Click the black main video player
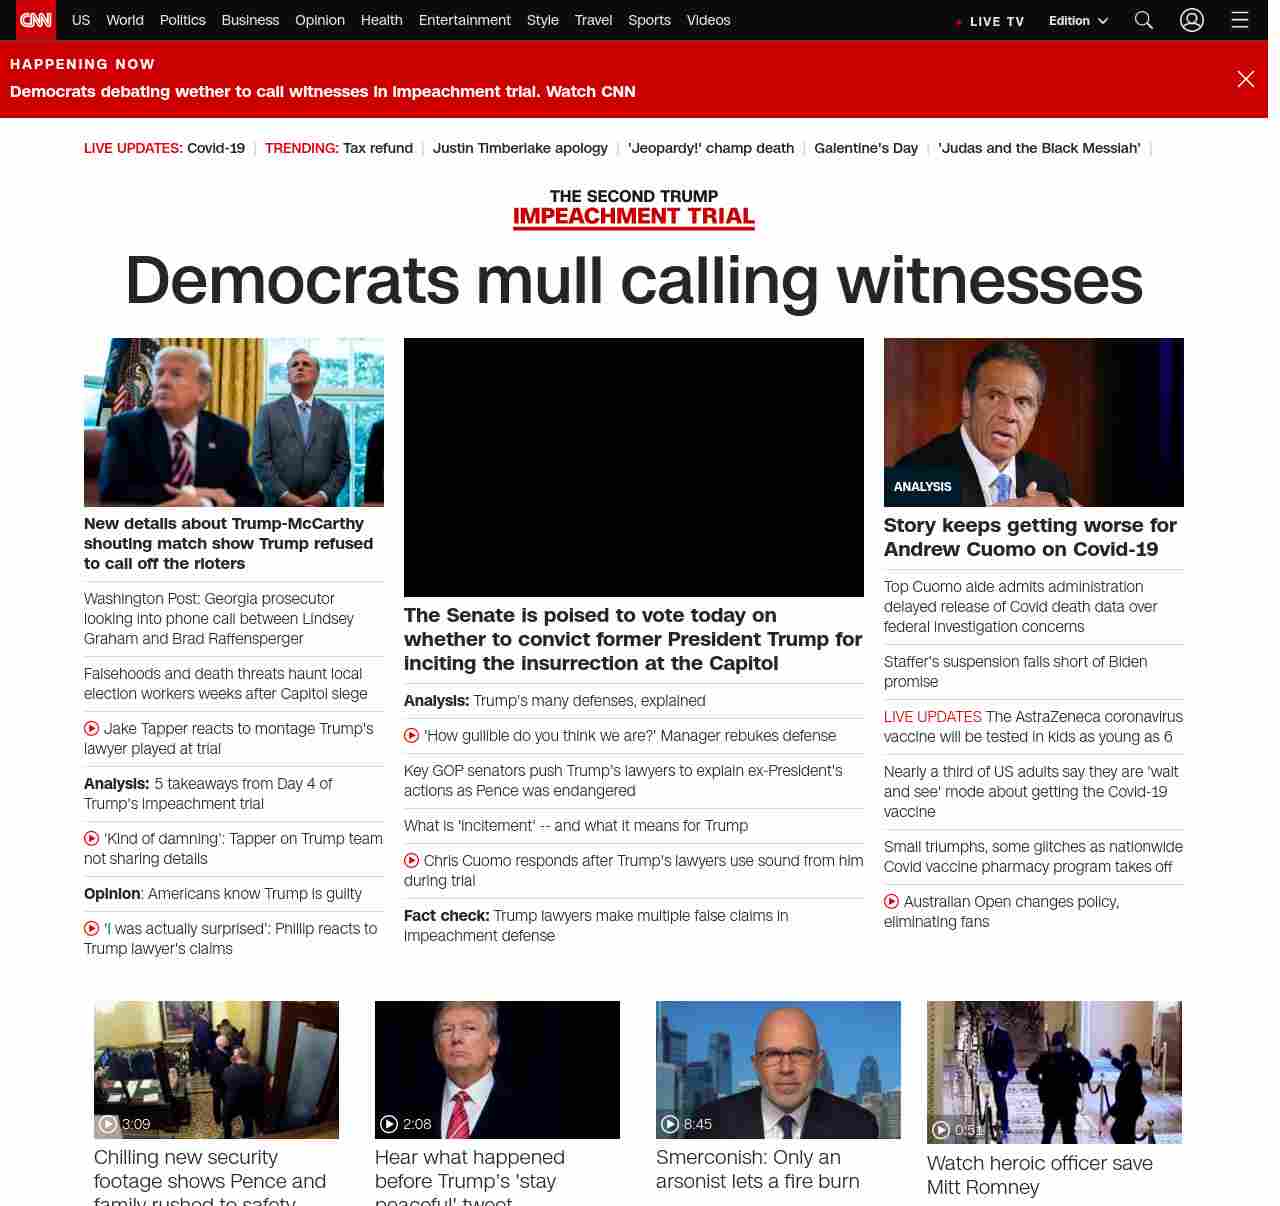The height and width of the screenshot is (1206, 1280). point(633,467)
